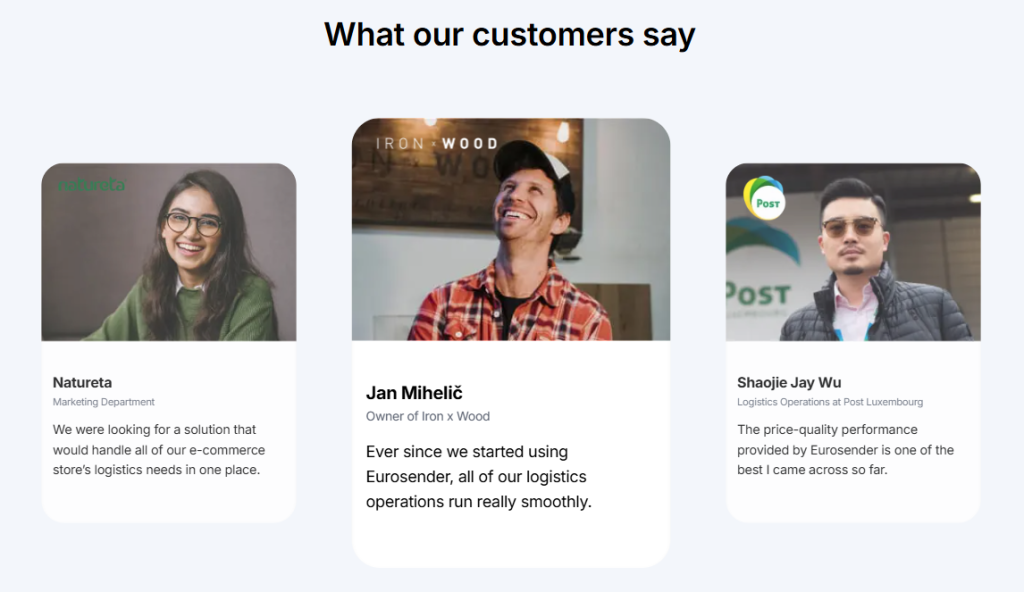Click Natureta's e-commerce logistics testimonial text
Viewport: 1024px width, 592px height.
click(159, 449)
